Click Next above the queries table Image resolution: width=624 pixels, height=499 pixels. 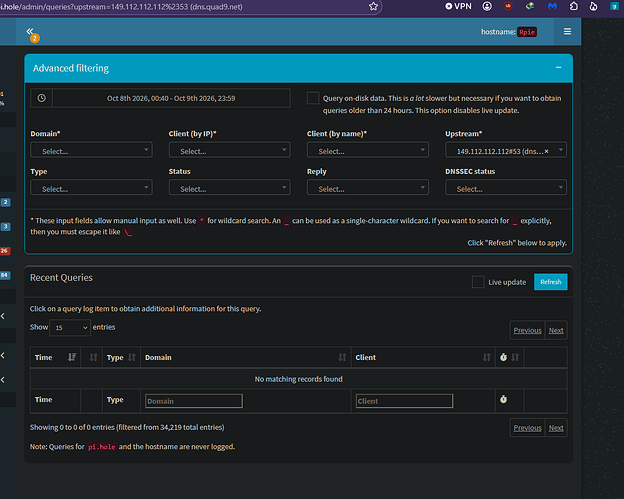point(556,330)
